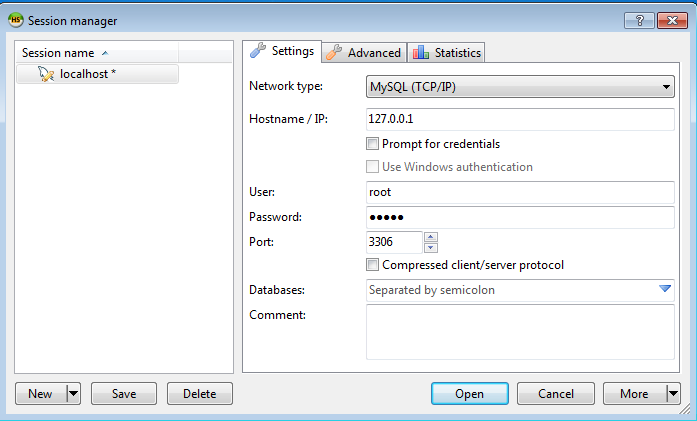697x421 pixels.
Task: Increase the Port number with up arrow
Action: point(431,237)
